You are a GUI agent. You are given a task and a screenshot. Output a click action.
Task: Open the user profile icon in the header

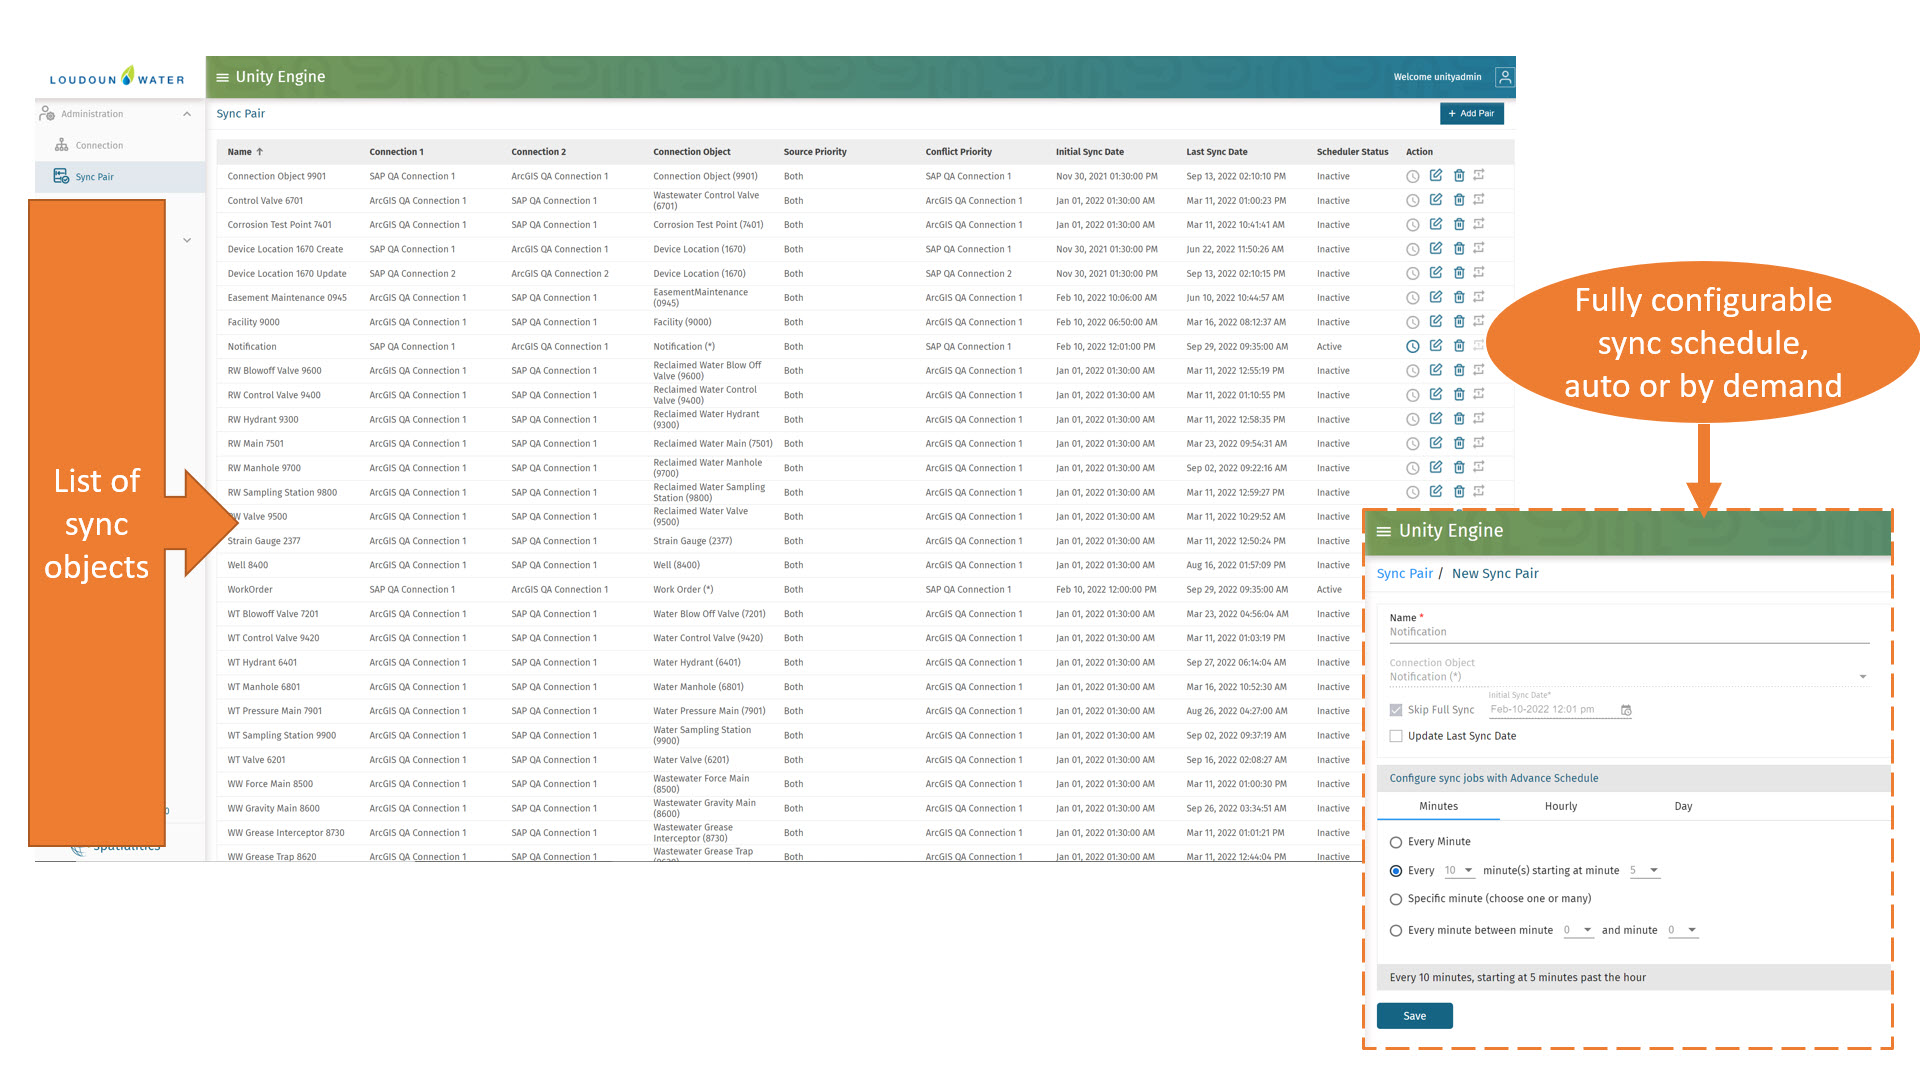click(1505, 76)
